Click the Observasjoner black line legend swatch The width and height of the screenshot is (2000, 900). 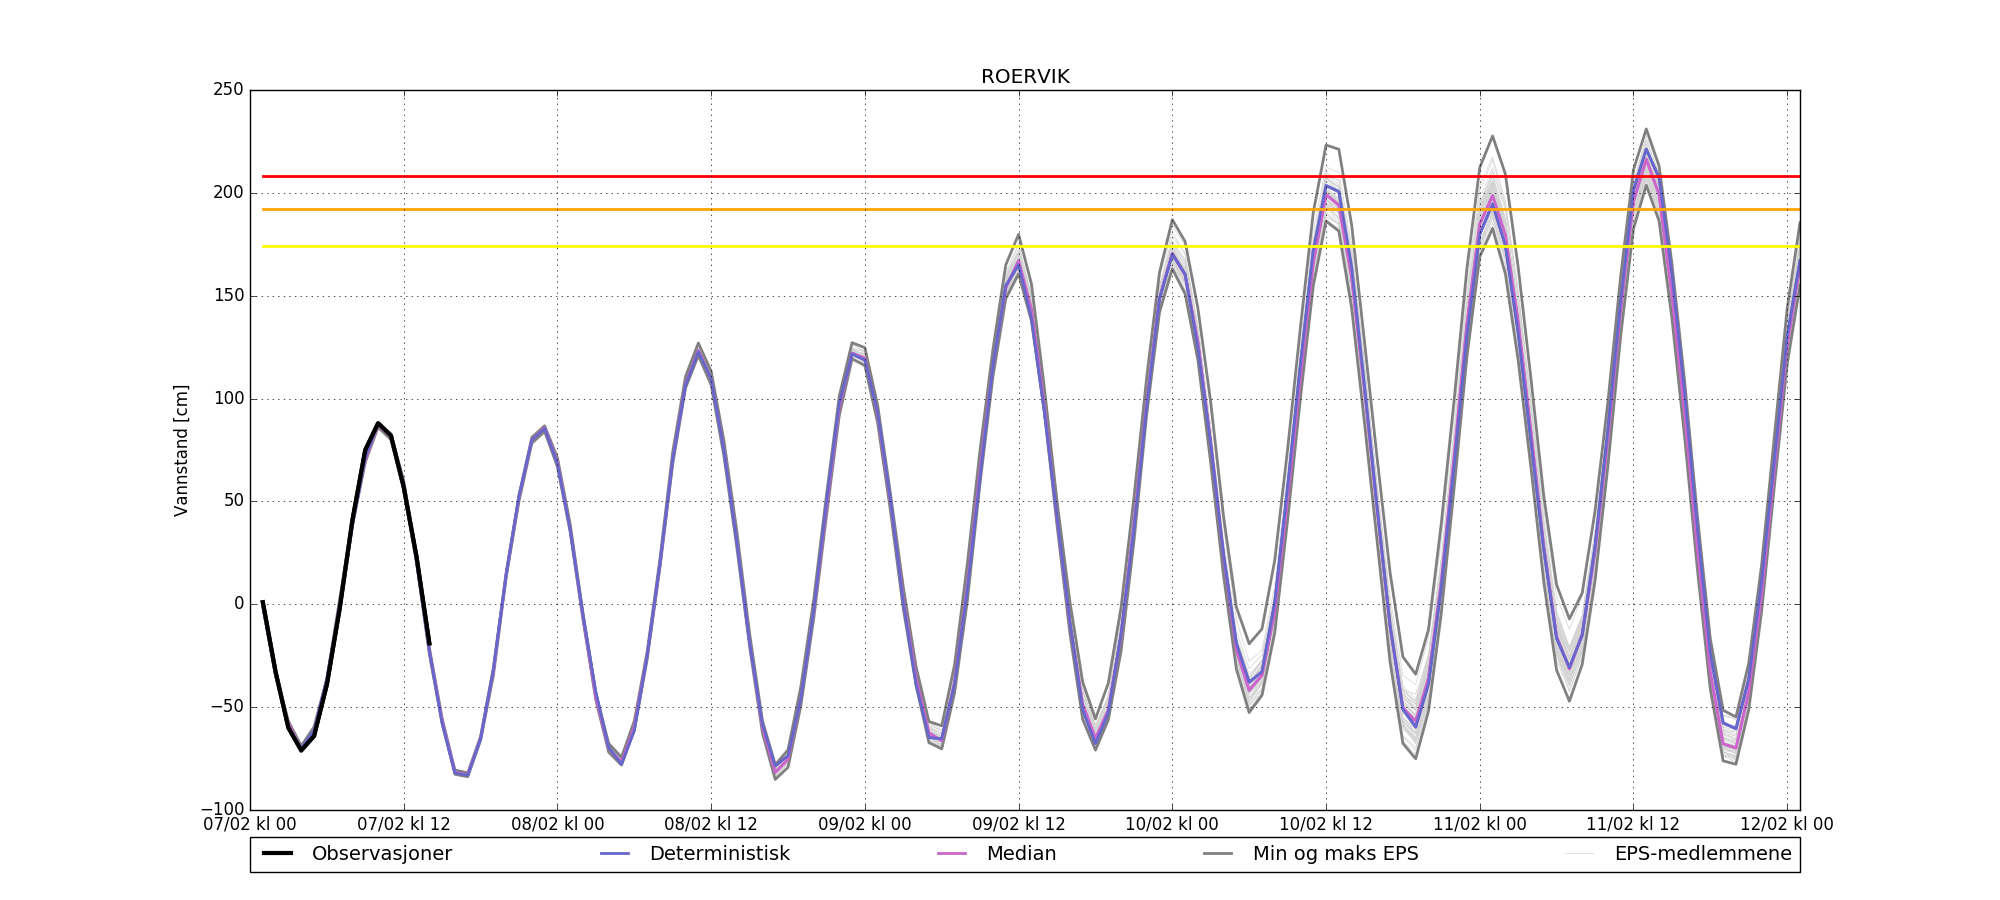pos(277,854)
